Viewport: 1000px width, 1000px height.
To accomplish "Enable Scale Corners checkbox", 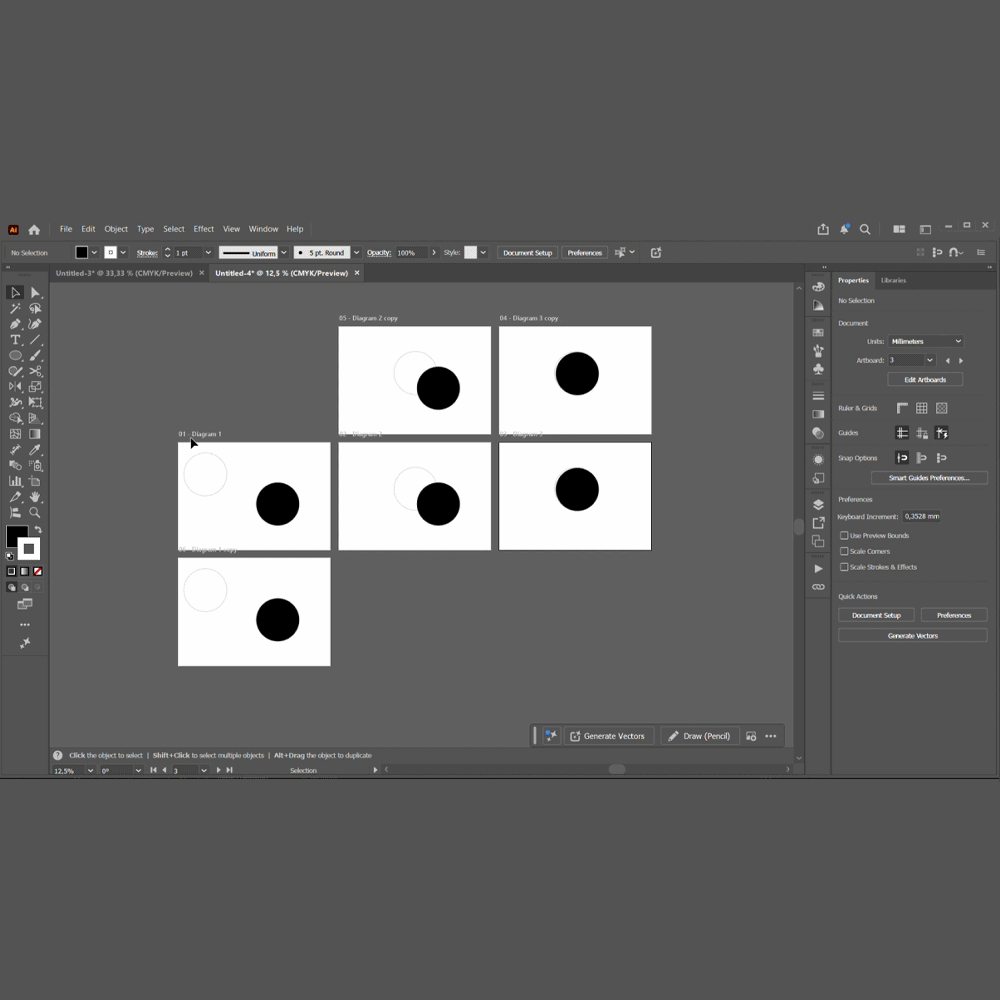I will pos(844,551).
